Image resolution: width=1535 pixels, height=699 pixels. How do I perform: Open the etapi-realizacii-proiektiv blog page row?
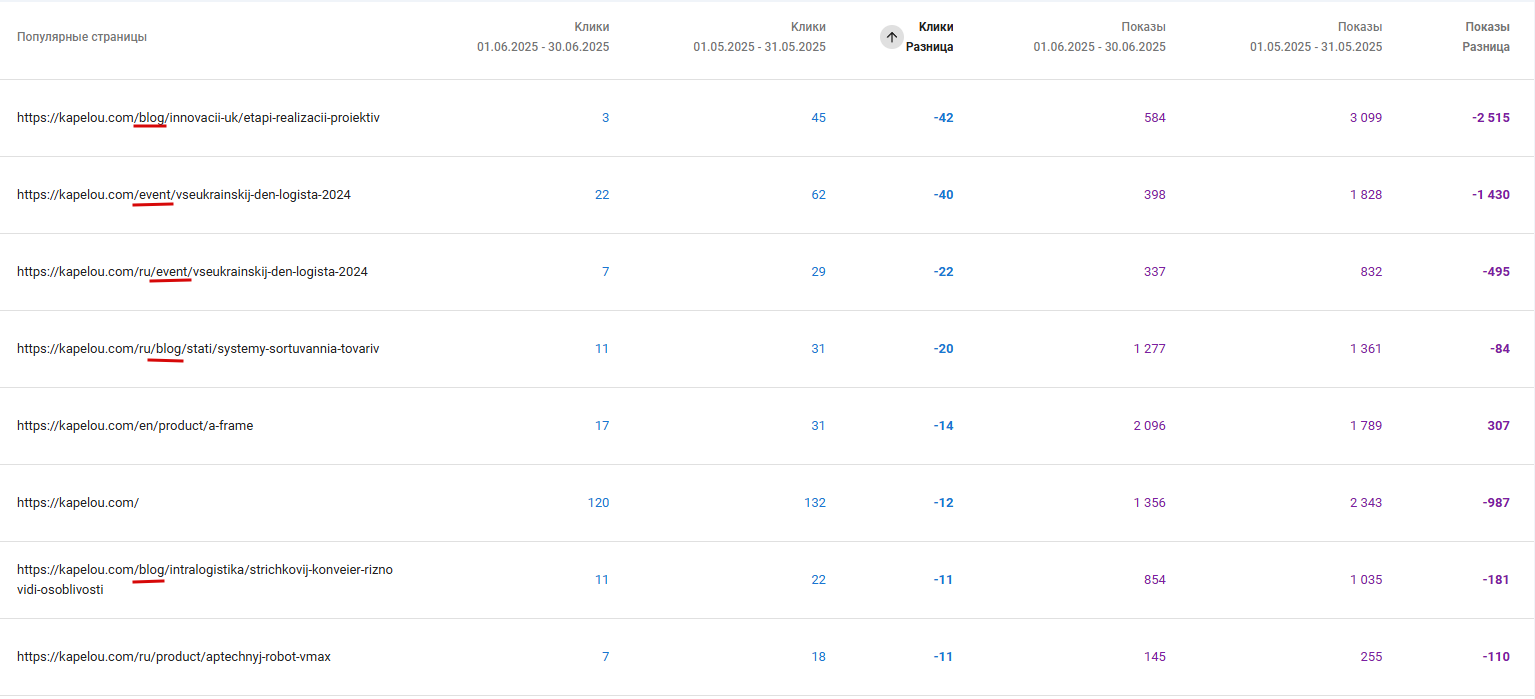point(767,118)
